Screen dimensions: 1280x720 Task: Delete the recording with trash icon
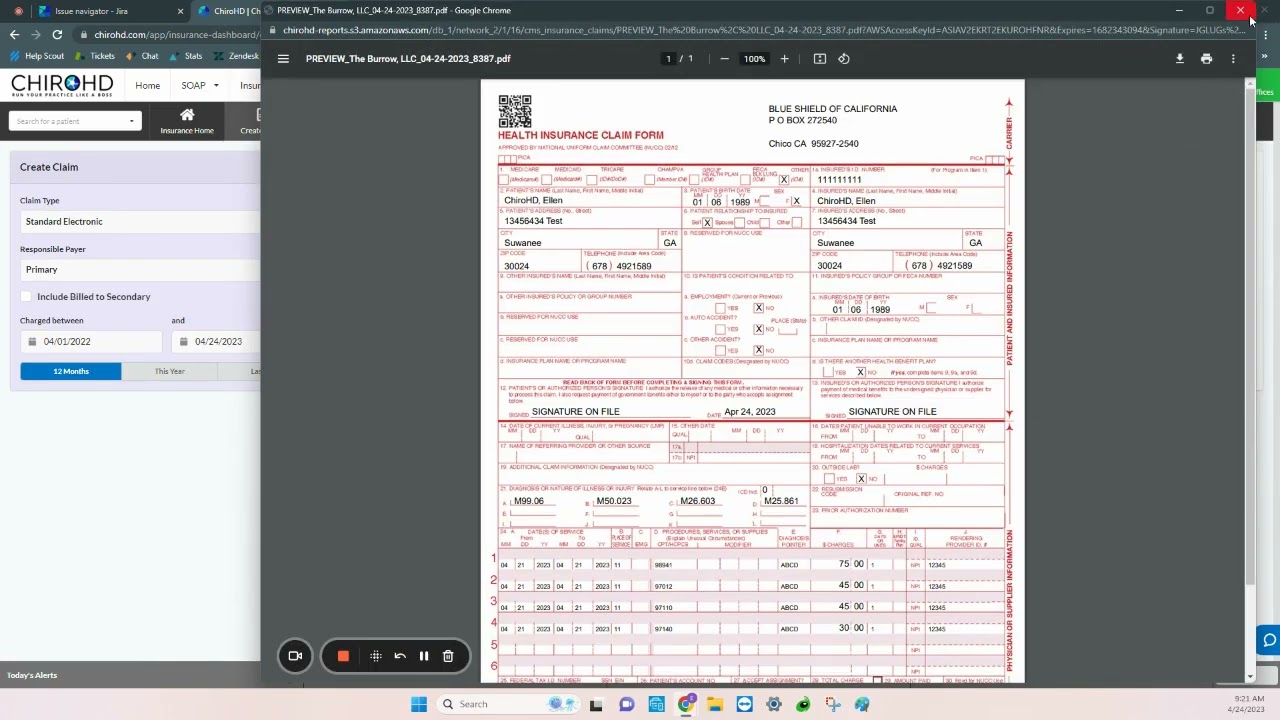click(448, 656)
